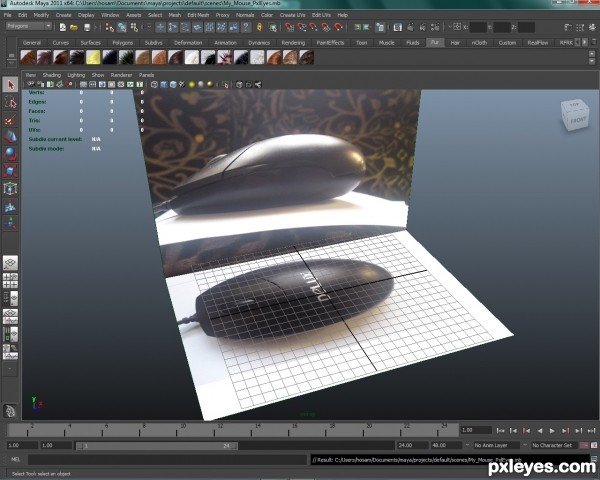This screenshot has height=480, width=600.
Task: Click the wireframe cube viewport icon
Action: 154,85
